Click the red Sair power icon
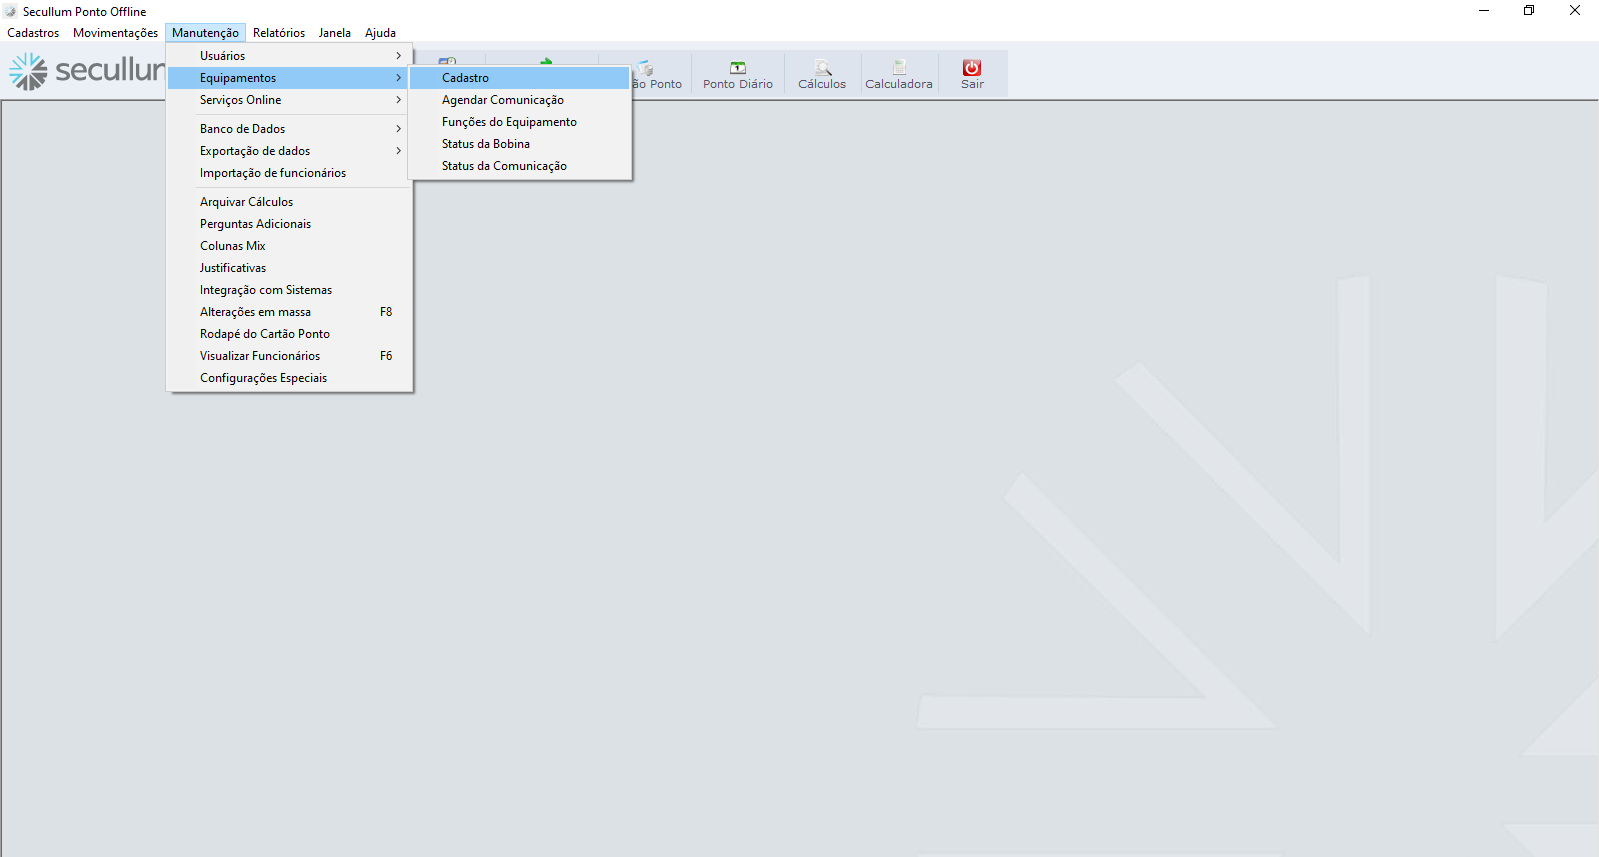The height and width of the screenshot is (857, 1599). pyautogui.click(x=972, y=68)
